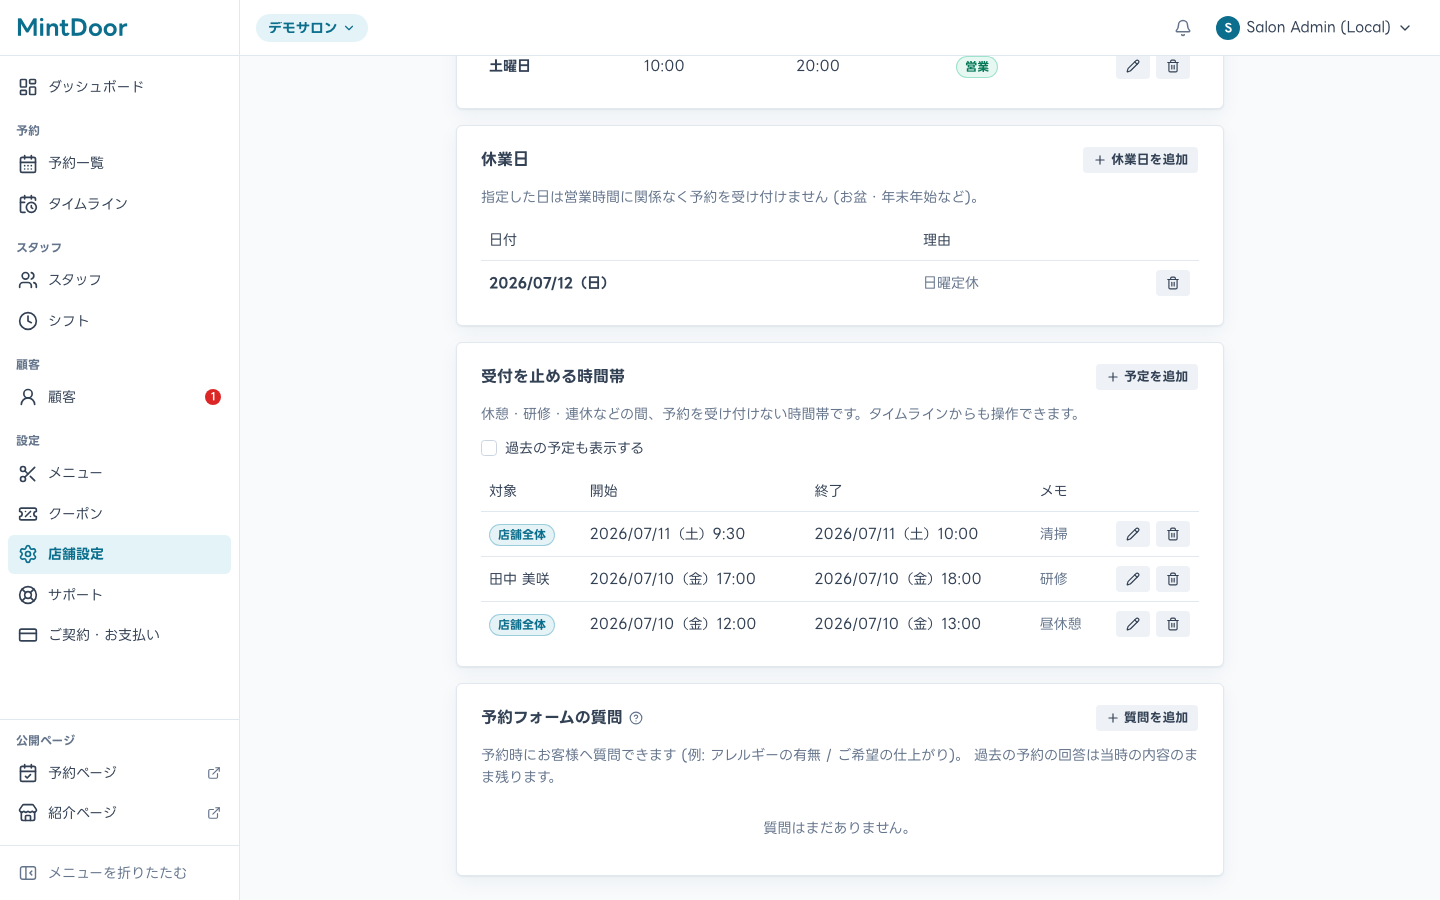Screen dimensions: 1440x900
Task: Enable 過去の予定も表示する checkbox
Action: pyautogui.click(x=489, y=448)
